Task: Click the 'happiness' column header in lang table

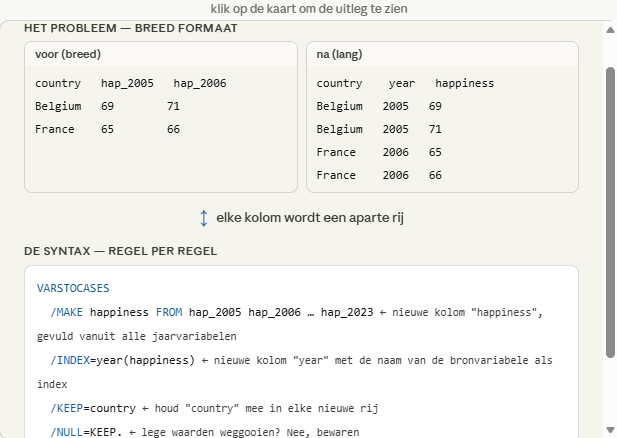Action: 464,83
